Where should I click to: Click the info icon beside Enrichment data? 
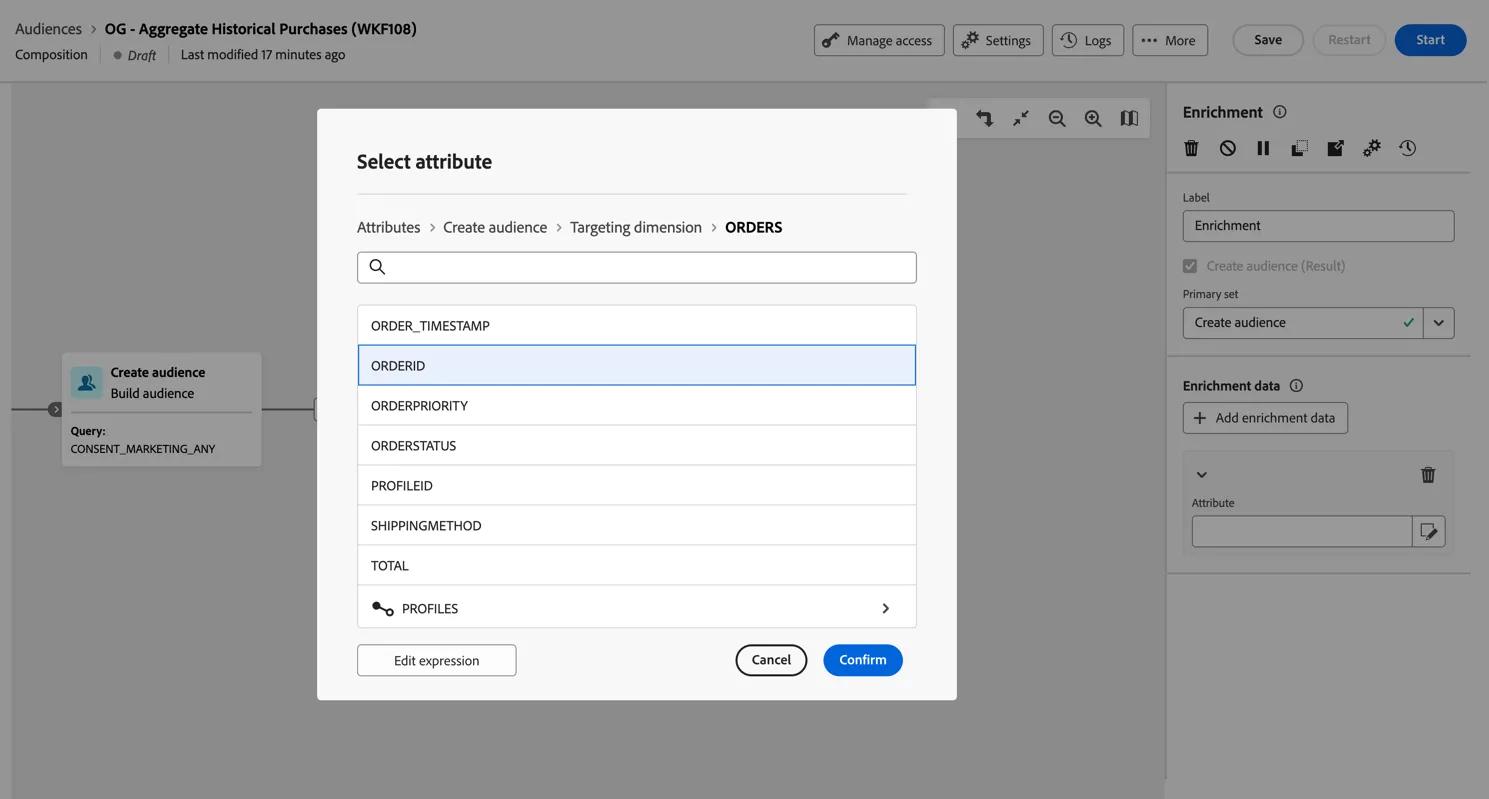(1296, 386)
